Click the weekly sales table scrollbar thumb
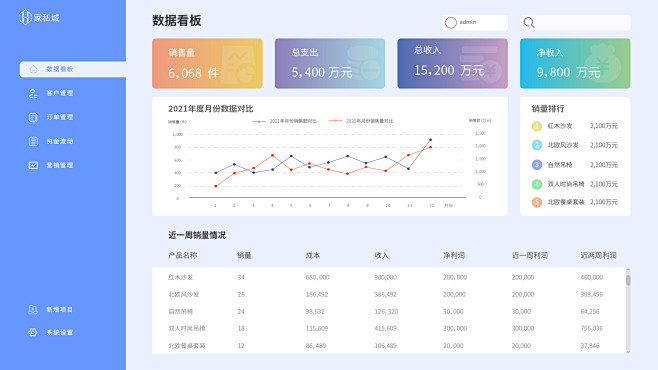The width and height of the screenshot is (658, 370). (628, 280)
